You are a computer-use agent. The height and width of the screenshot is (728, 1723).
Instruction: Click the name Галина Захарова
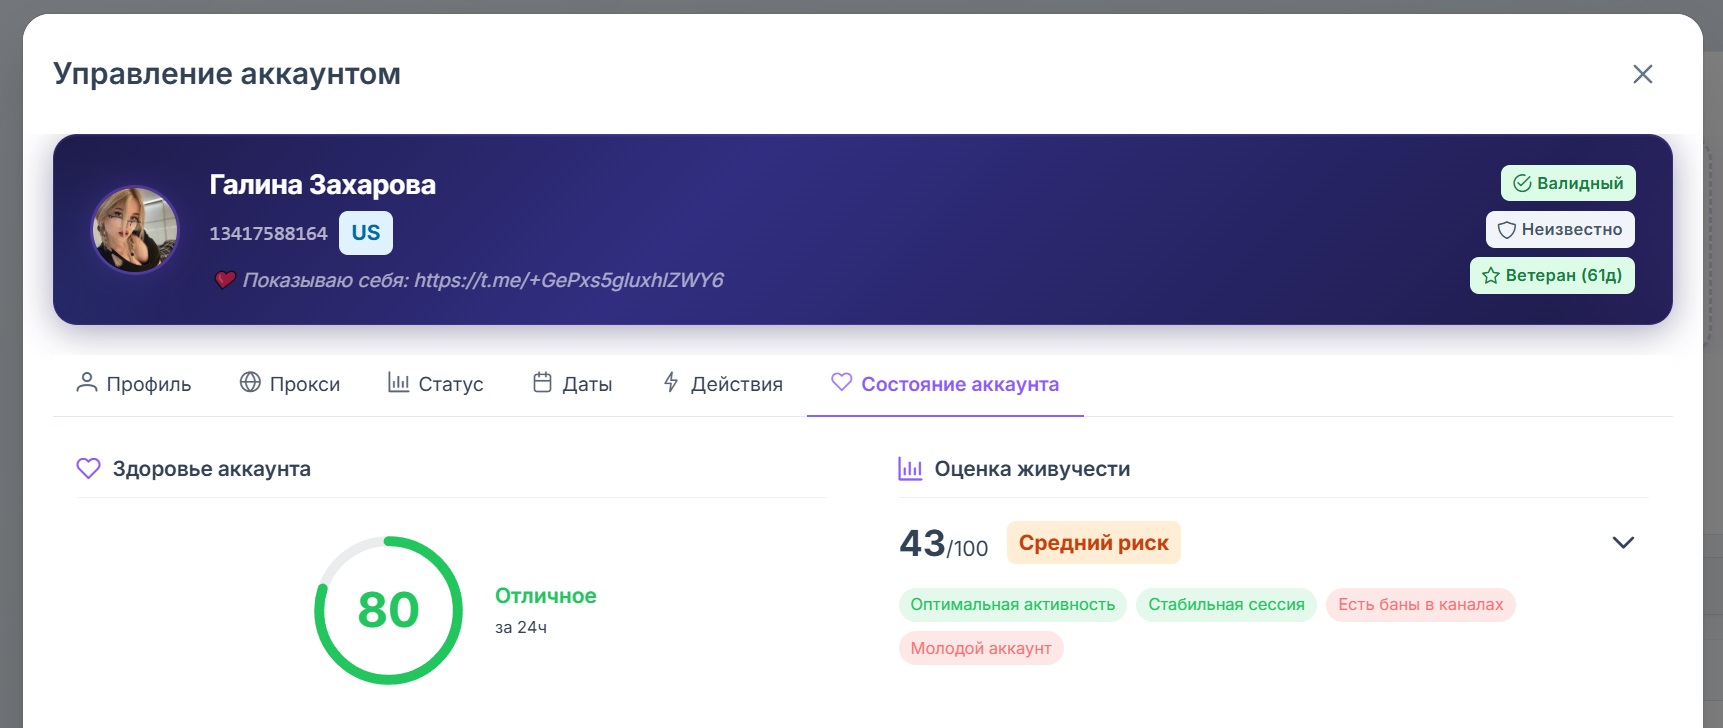(x=322, y=185)
